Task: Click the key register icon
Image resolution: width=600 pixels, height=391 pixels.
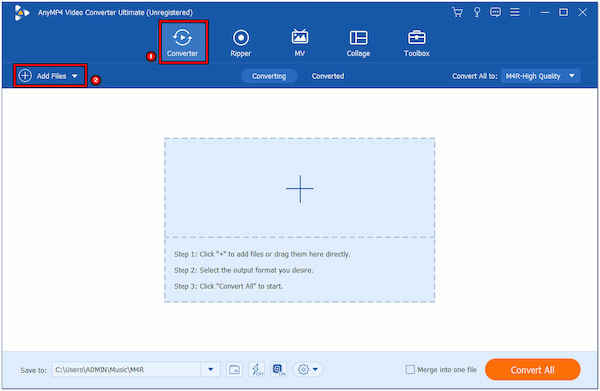Action: coord(477,12)
